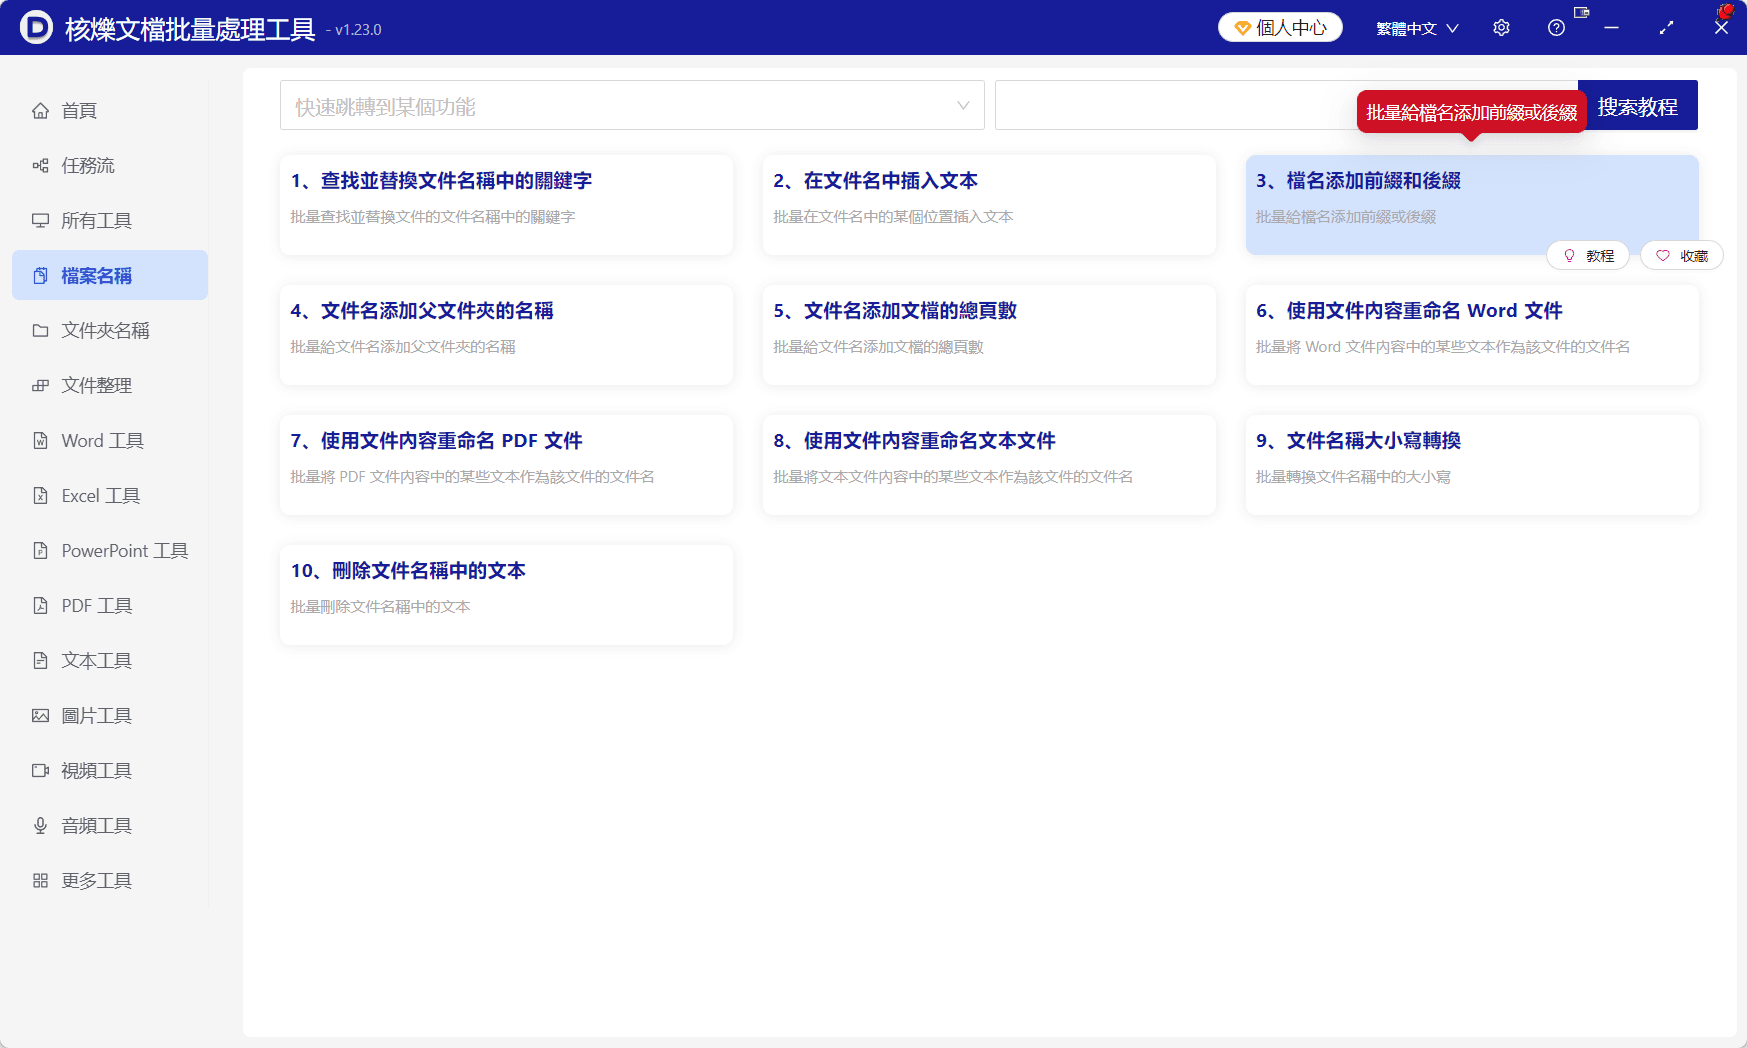
Task: Select 音頻工具 in sidebar
Action: pyautogui.click(x=110, y=826)
